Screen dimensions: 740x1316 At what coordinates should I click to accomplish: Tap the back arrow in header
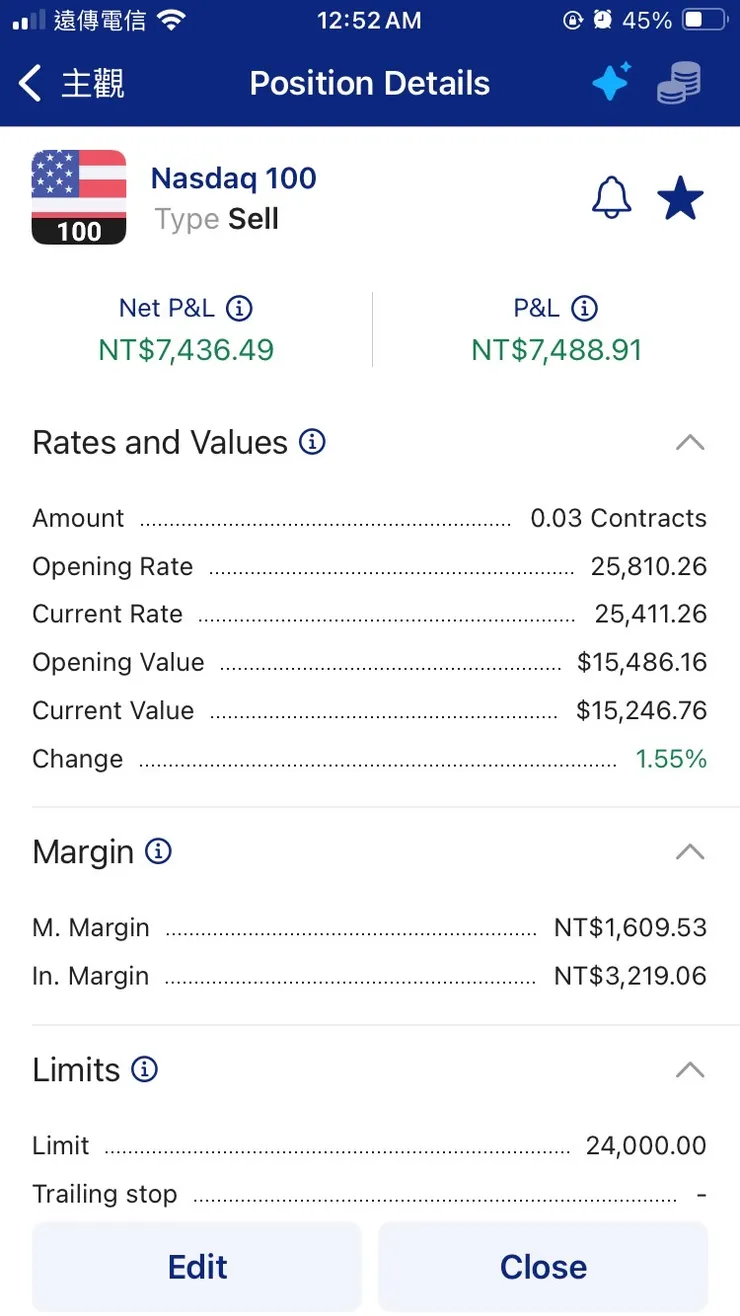click(31, 84)
